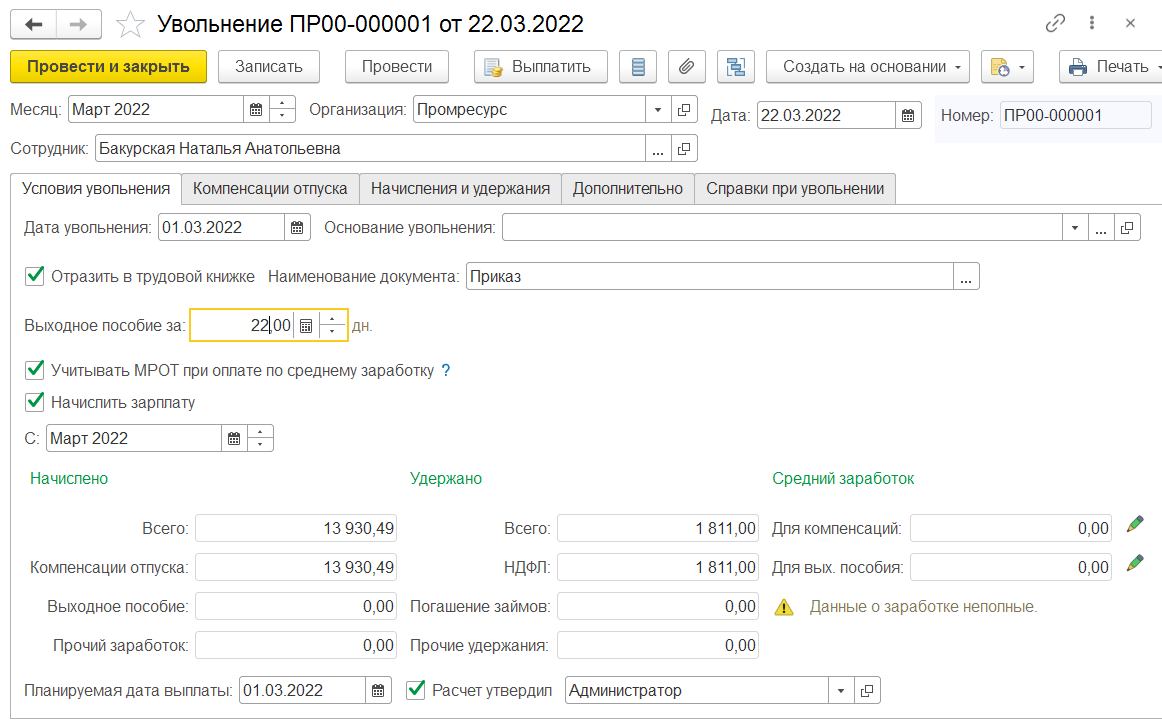Click the paperclip attached files icon
Screen dimensions: 1162x727
(686, 67)
